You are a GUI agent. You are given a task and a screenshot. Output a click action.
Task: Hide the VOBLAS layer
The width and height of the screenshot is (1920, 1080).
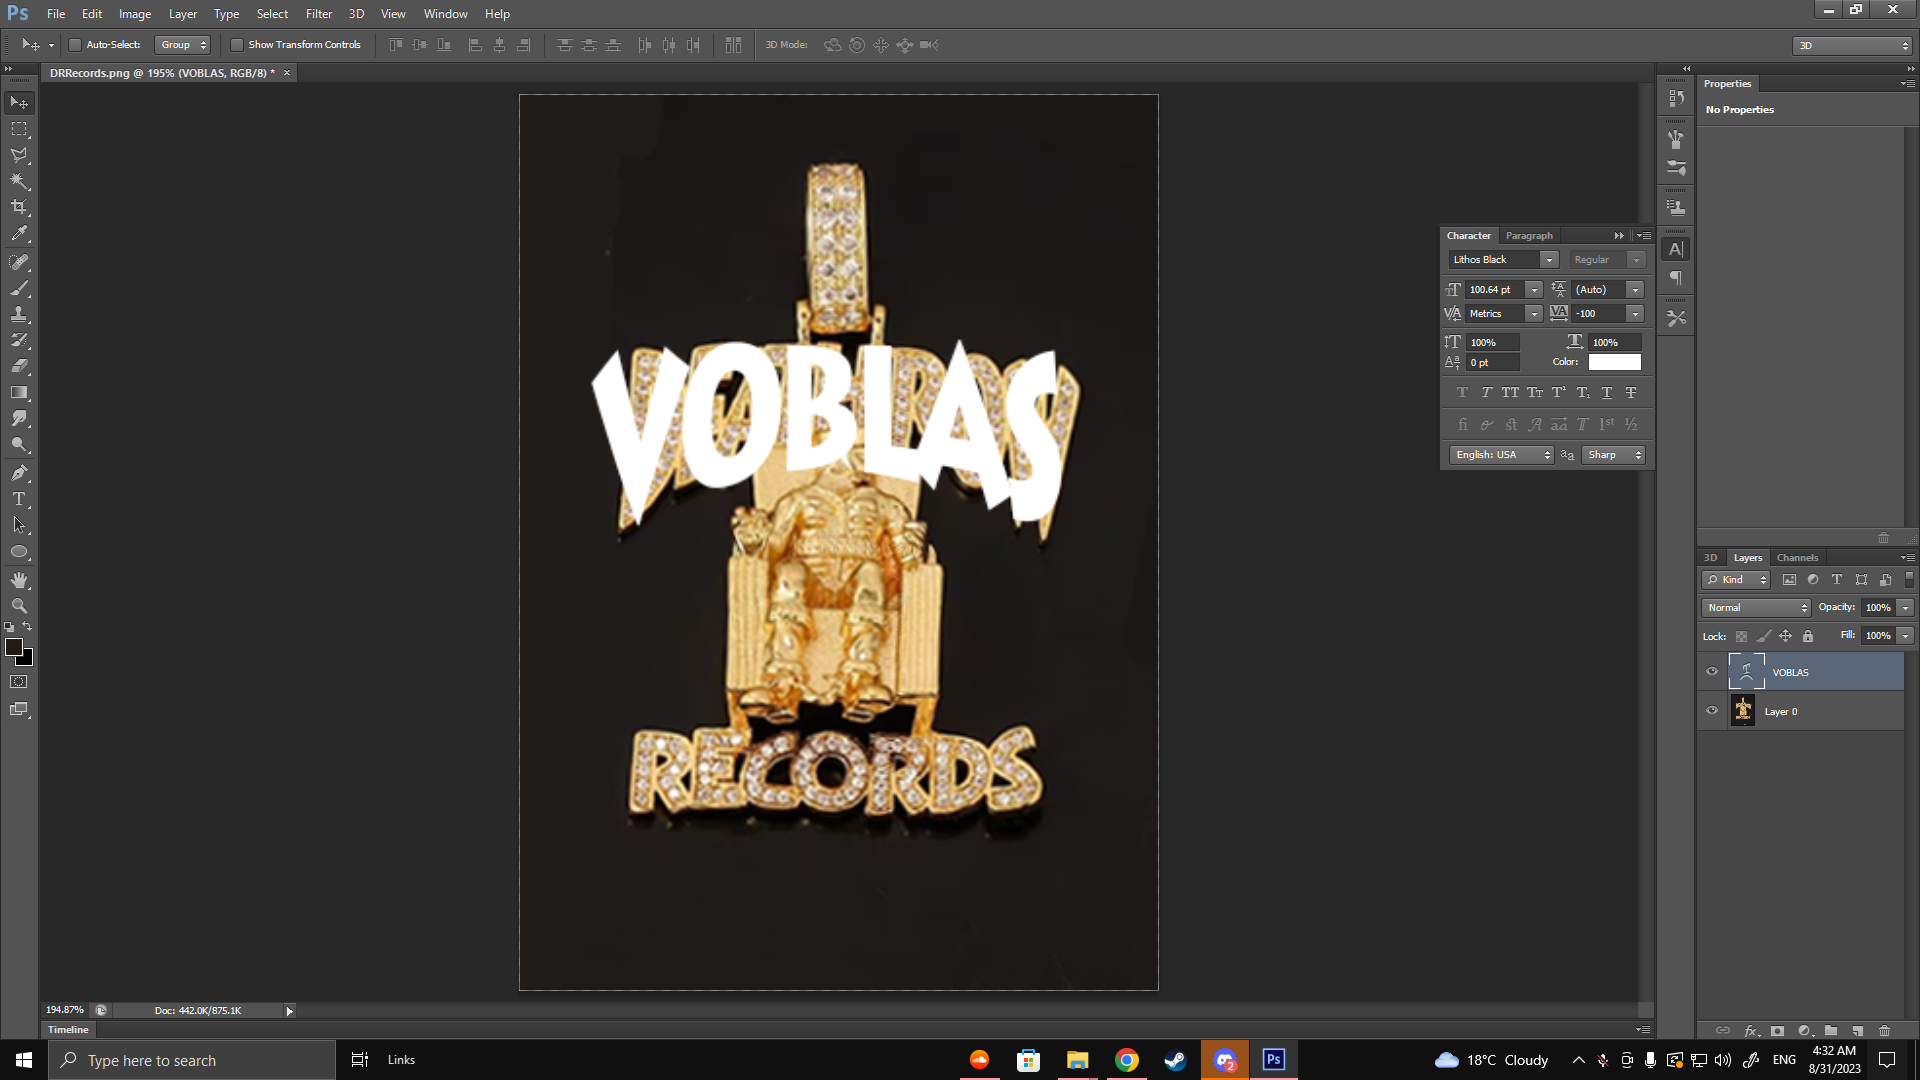(x=1711, y=672)
